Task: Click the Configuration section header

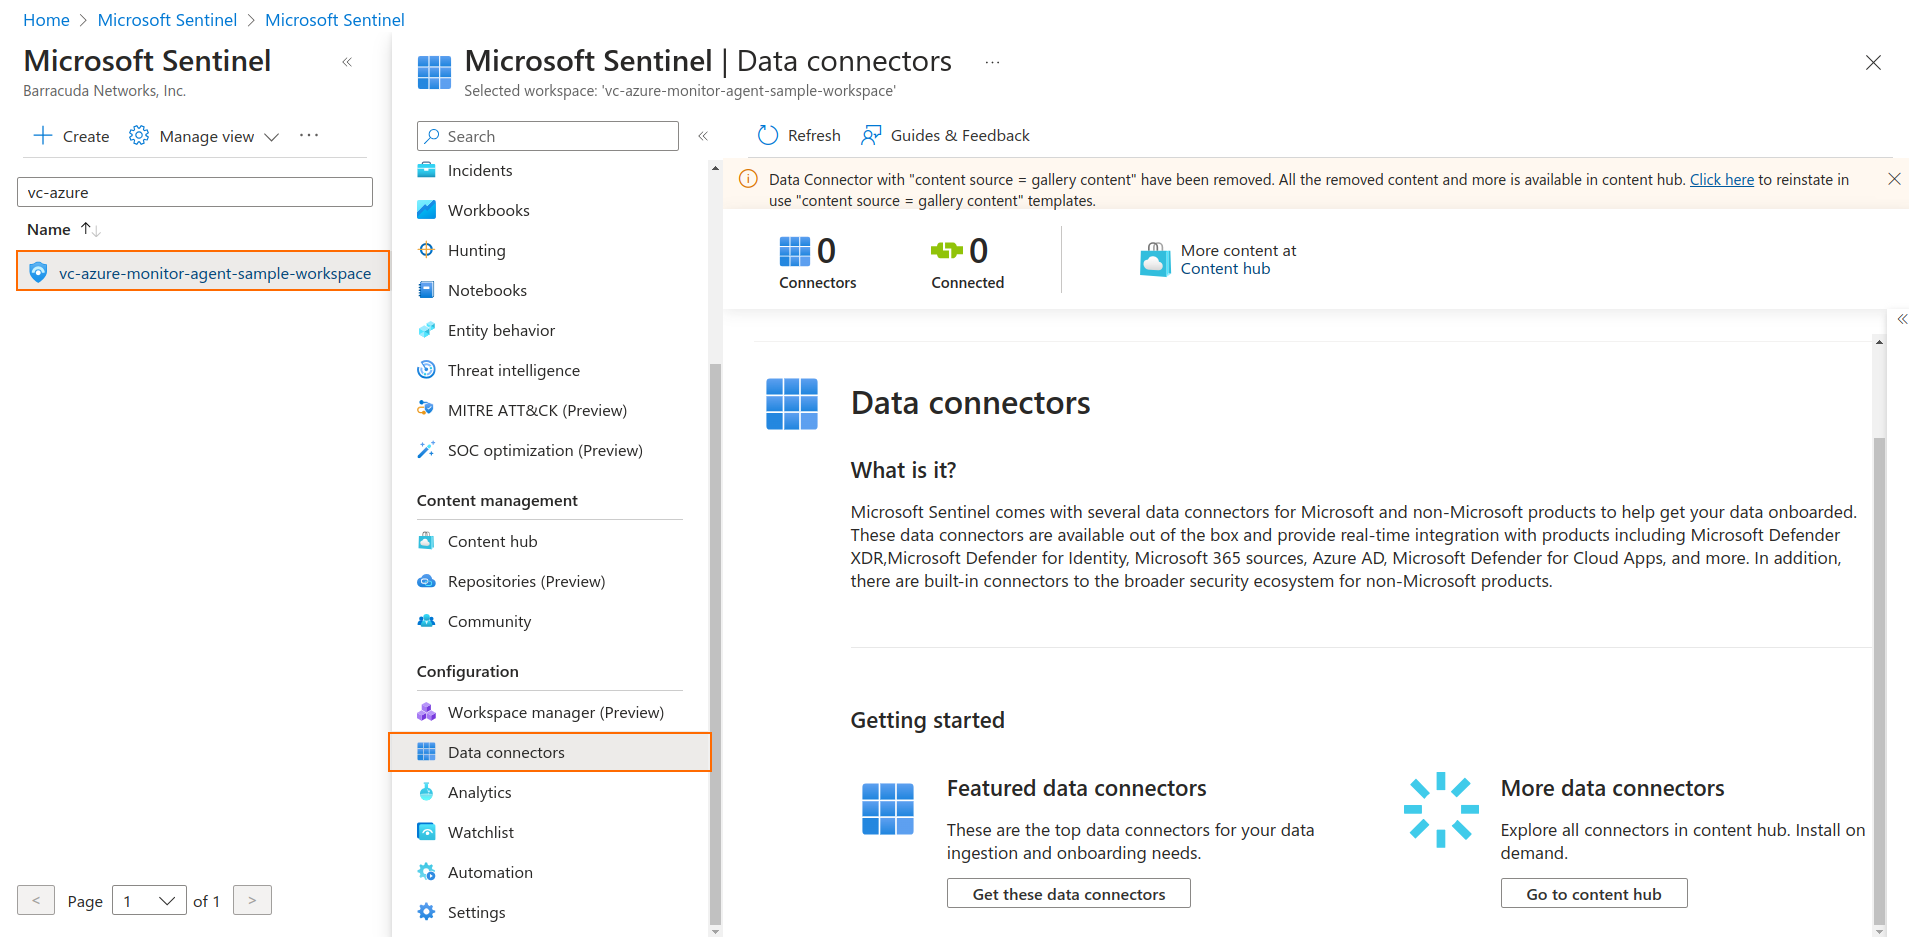Action: point(468,671)
